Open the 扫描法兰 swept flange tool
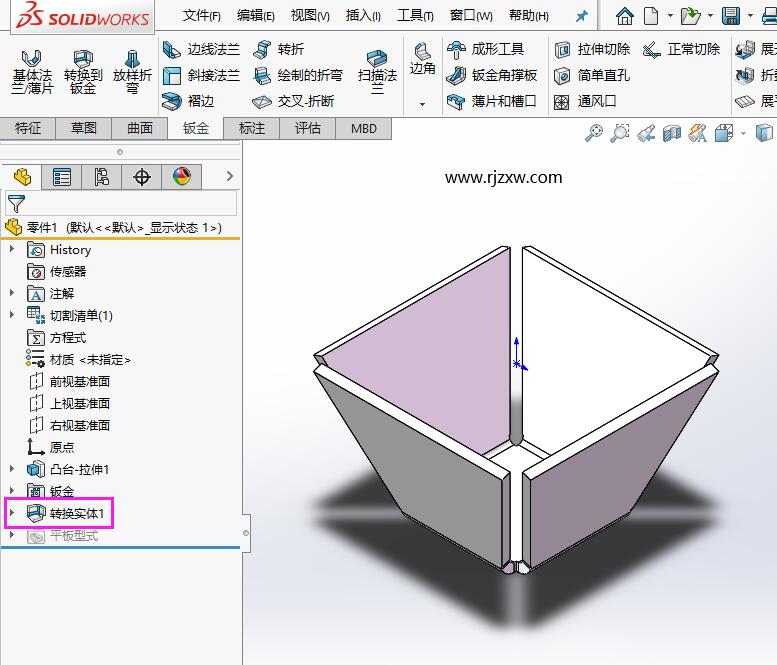This screenshot has width=777, height=665. tap(377, 72)
